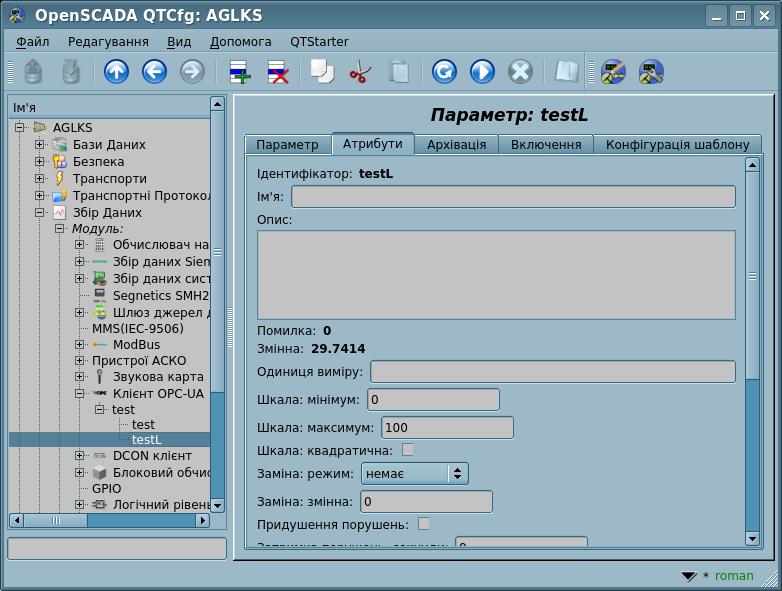Click the Delete item toolbar icon
The image size is (782, 591).
[x=277, y=72]
